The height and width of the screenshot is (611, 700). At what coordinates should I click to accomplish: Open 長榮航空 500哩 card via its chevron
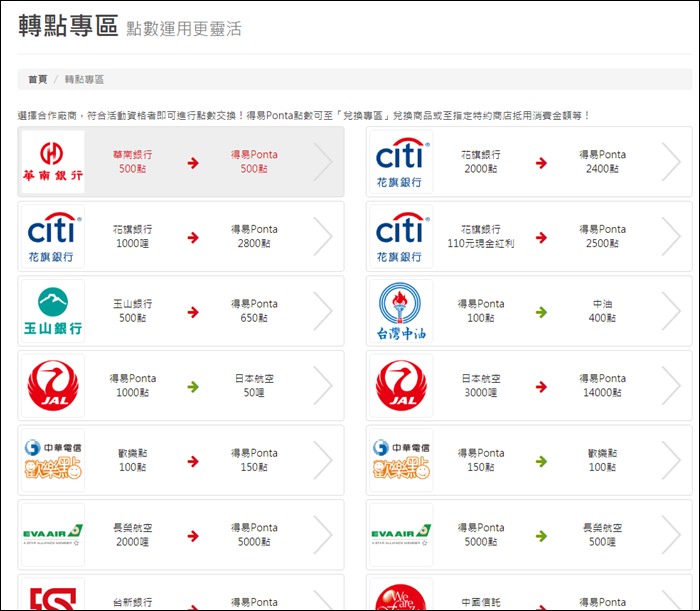pos(671,534)
